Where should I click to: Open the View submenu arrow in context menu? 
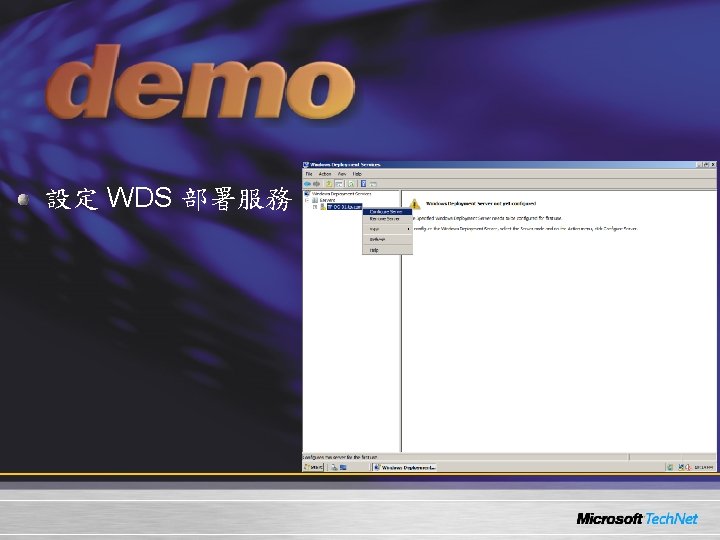tap(409, 229)
